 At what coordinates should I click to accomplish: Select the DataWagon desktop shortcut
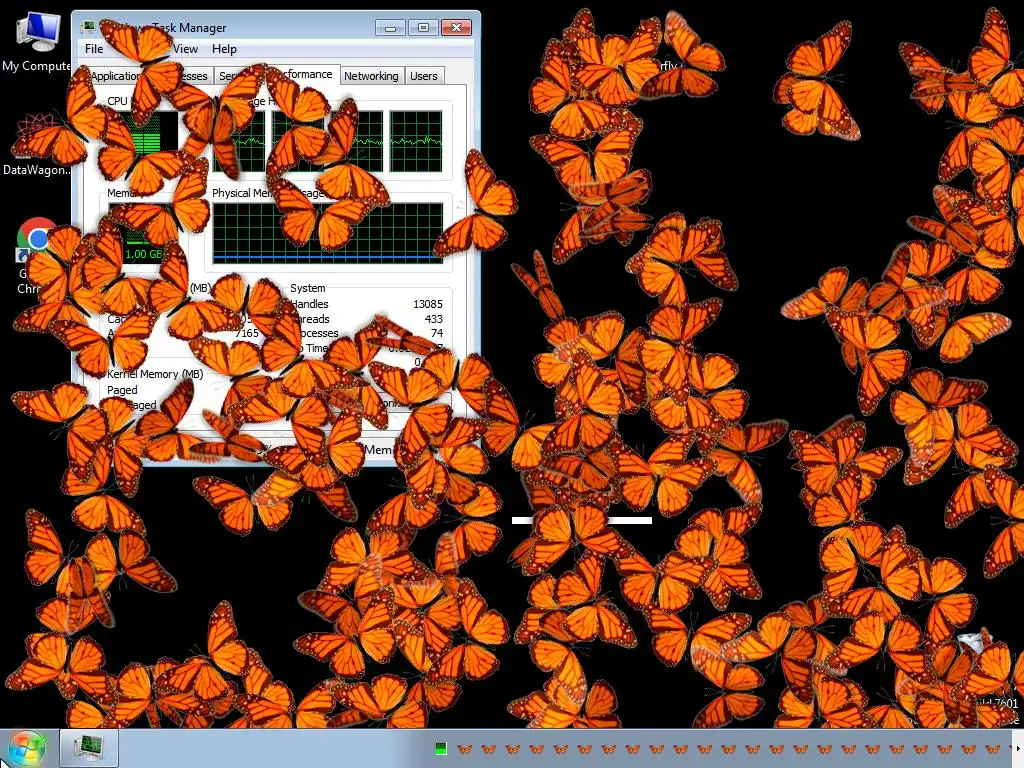pyautogui.click(x=35, y=145)
